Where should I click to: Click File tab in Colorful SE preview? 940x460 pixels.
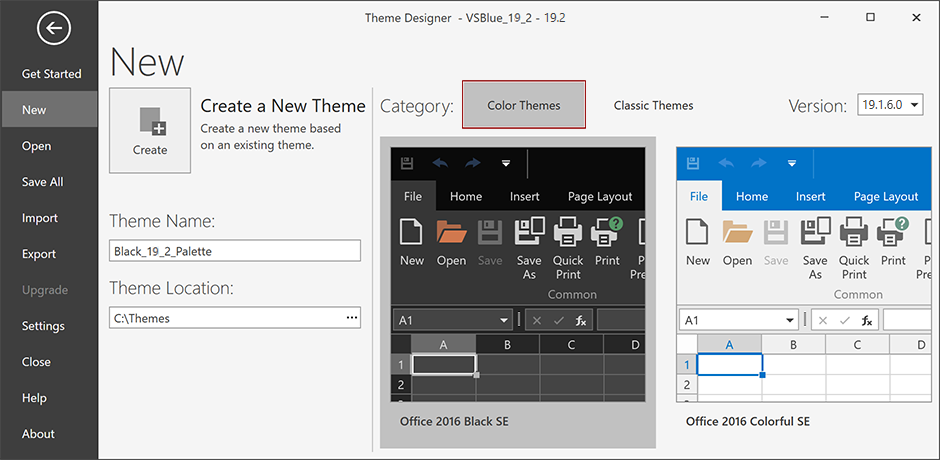[x=699, y=196]
